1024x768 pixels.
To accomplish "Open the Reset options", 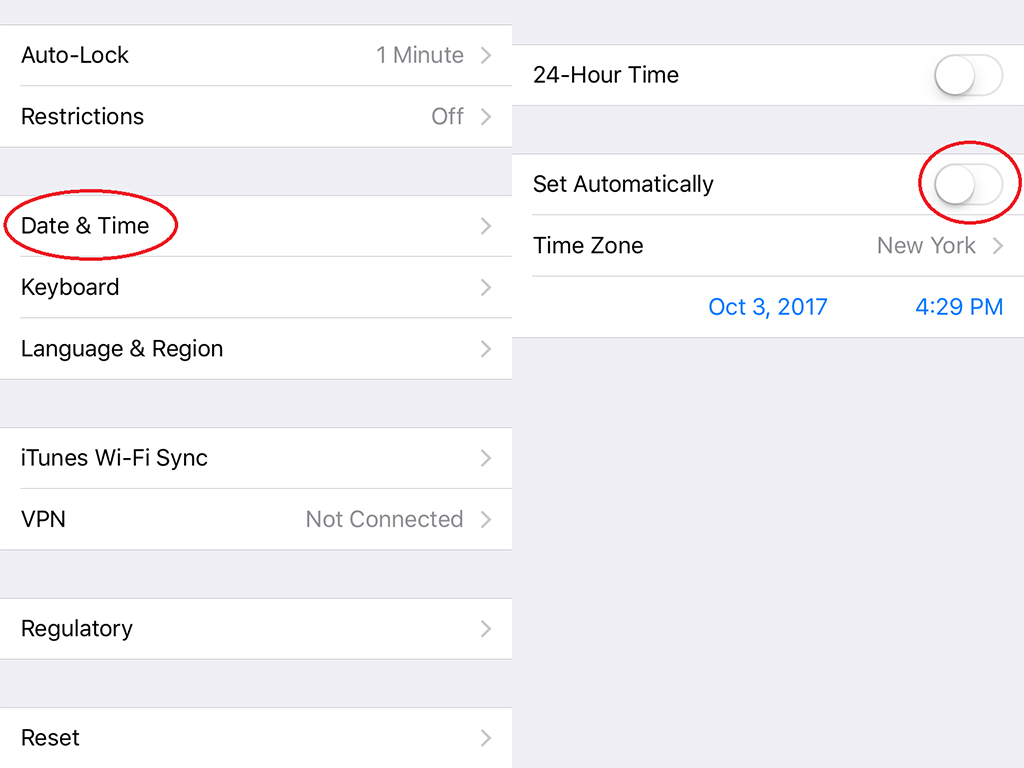I will [x=256, y=738].
